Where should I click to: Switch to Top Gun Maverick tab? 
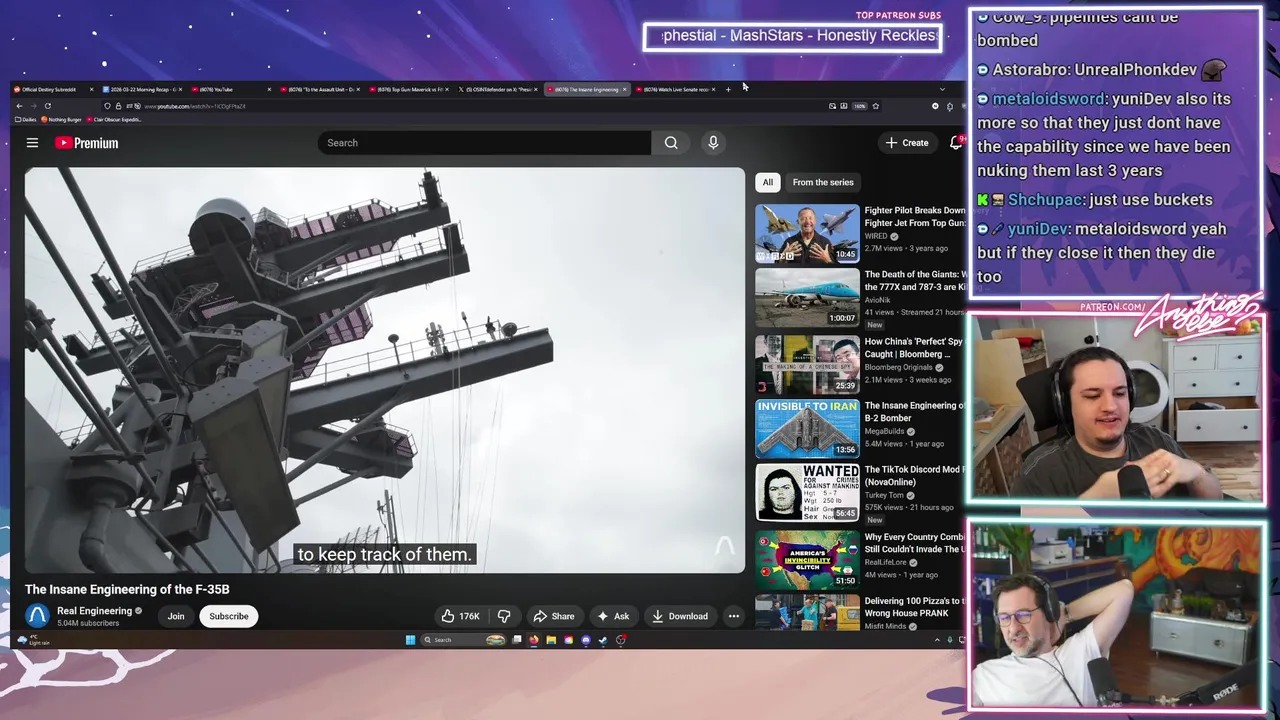409,89
